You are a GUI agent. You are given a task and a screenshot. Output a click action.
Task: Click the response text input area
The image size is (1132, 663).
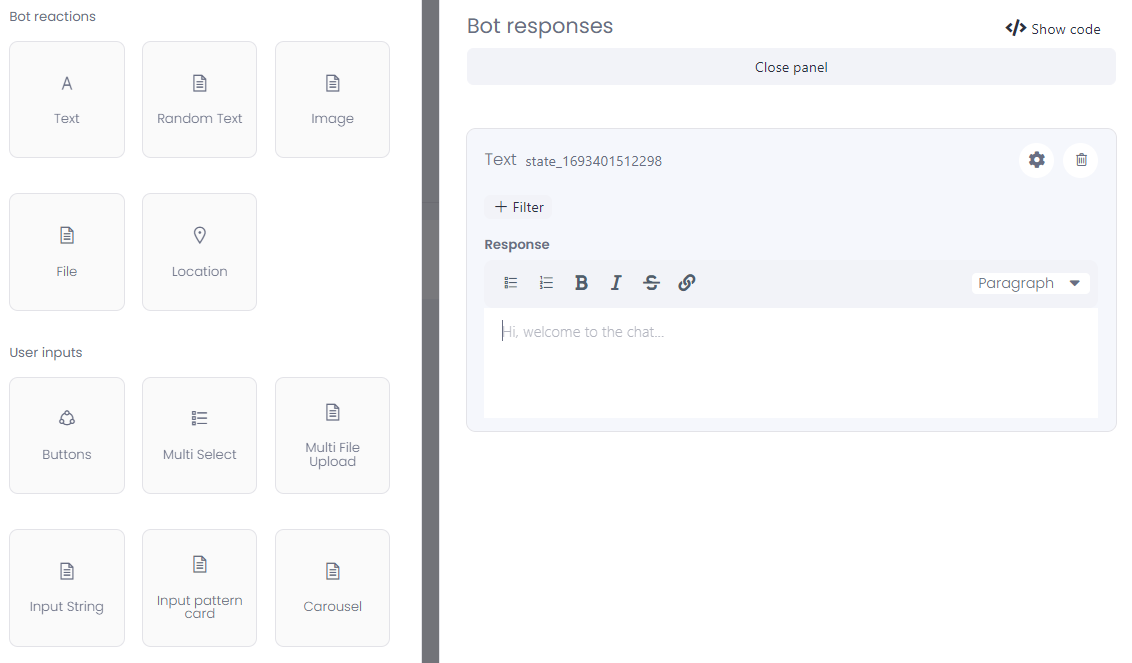(790, 361)
